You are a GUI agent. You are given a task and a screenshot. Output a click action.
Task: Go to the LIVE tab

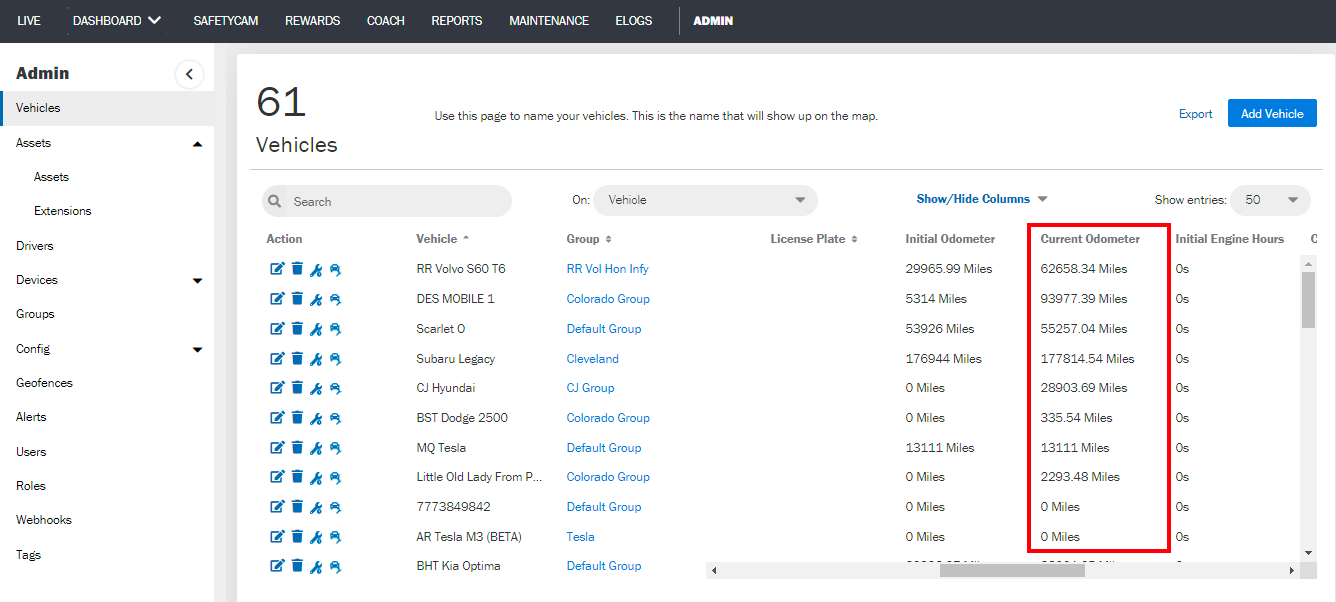(29, 20)
